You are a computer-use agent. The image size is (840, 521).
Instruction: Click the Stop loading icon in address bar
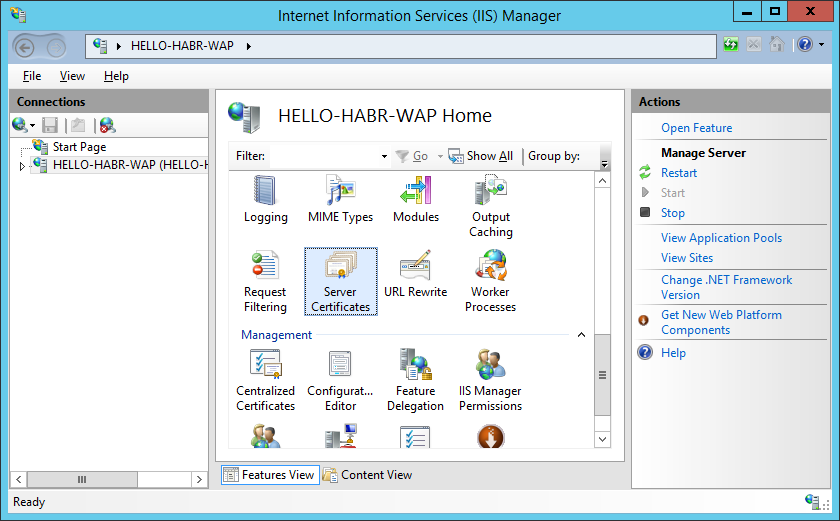point(754,44)
